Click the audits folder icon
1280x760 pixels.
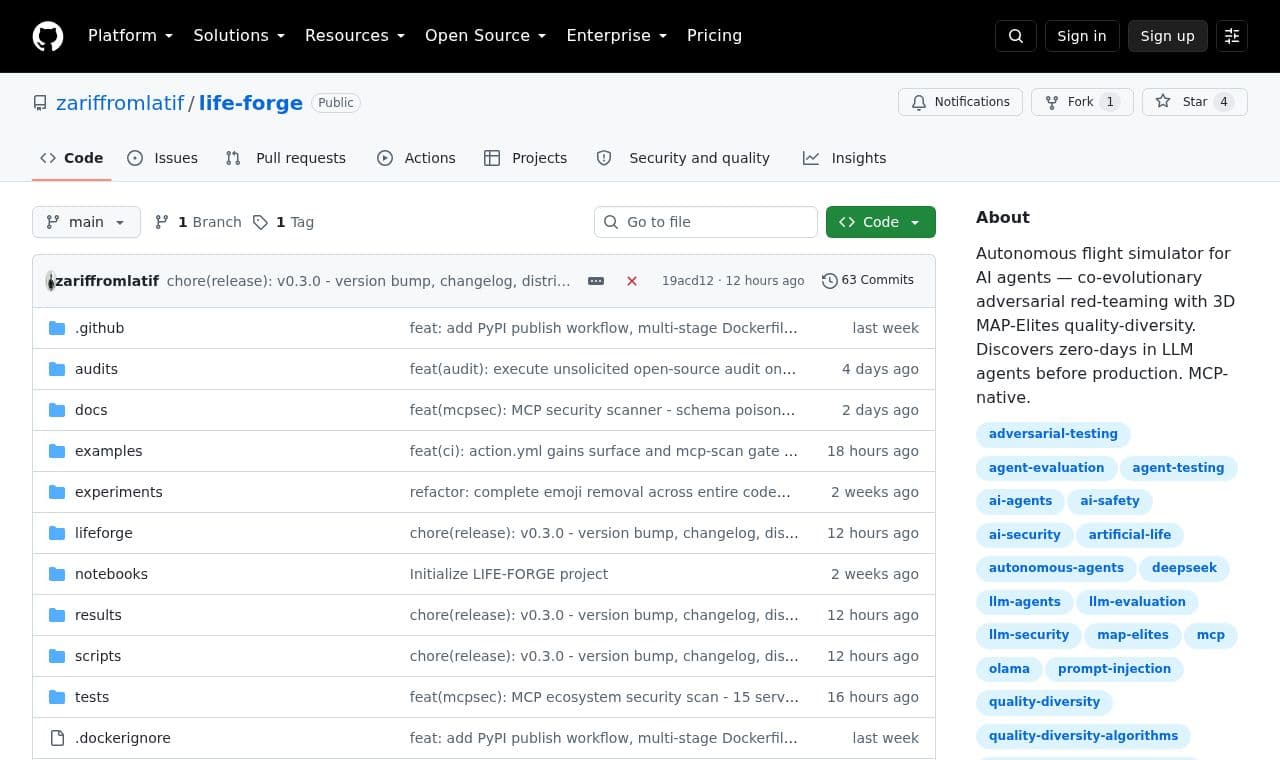coord(57,369)
